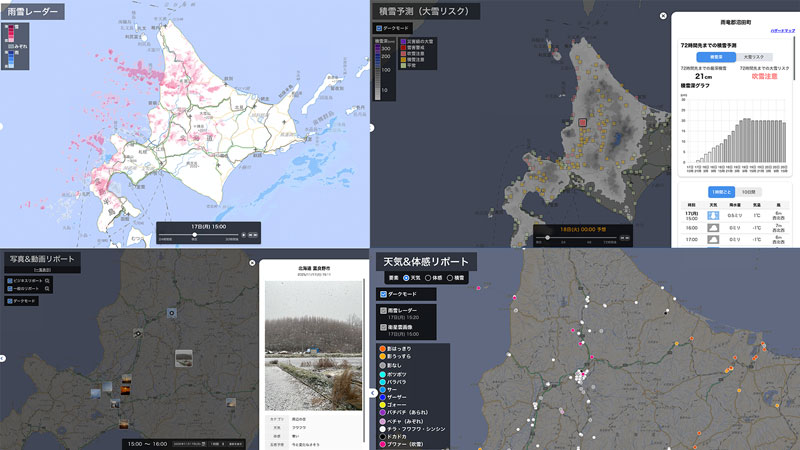The image size is (800, 450).
Task: Select the 体感 radio button
Action: 428,277
